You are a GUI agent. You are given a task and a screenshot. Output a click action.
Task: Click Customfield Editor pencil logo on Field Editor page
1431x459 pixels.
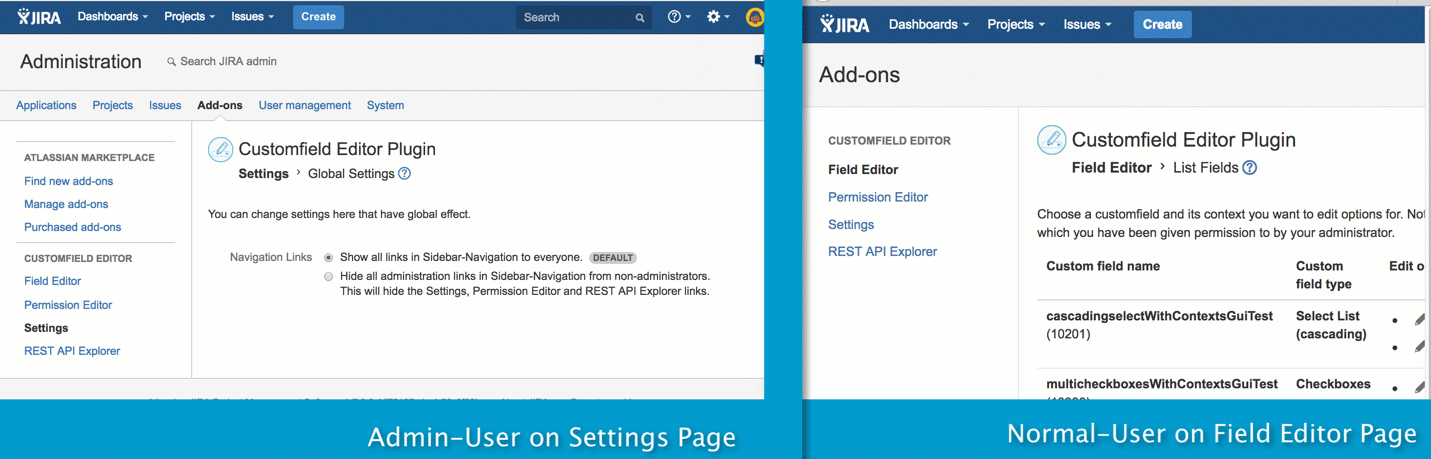1051,140
